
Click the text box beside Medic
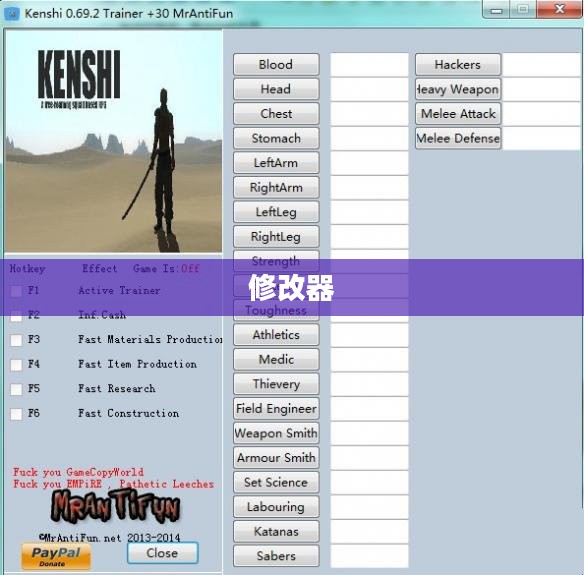(x=369, y=359)
